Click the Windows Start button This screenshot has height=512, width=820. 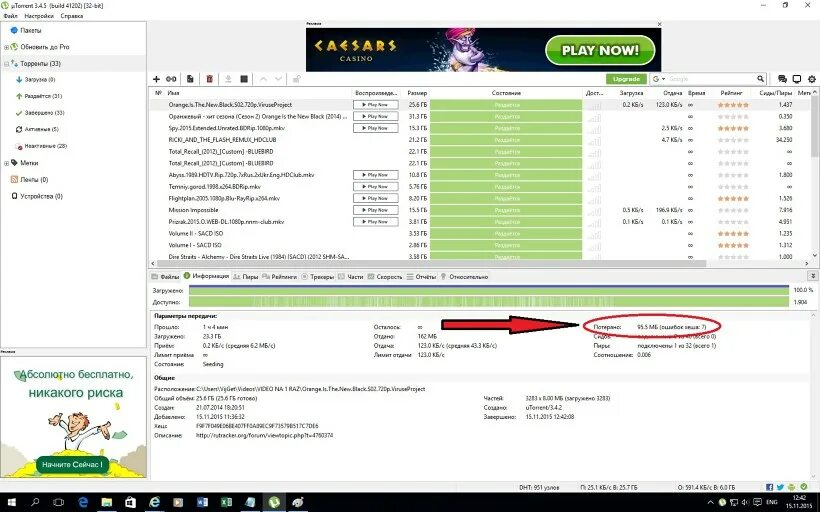(11, 503)
